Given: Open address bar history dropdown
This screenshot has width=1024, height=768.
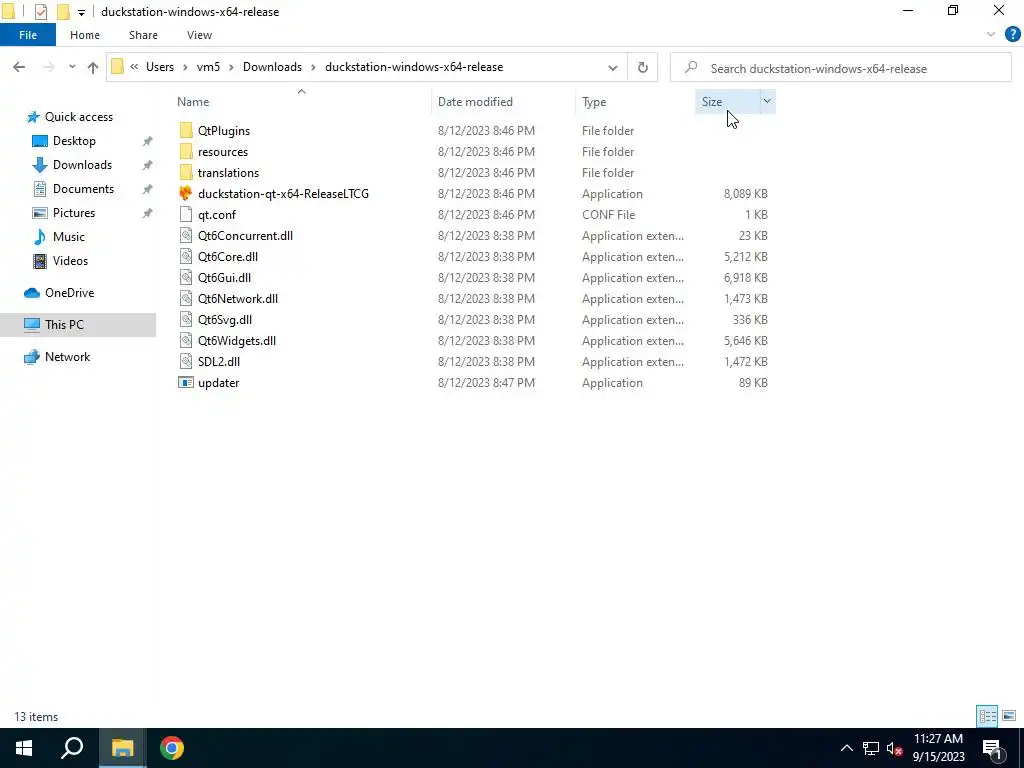Looking at the screenshot, I should [613, 67].
